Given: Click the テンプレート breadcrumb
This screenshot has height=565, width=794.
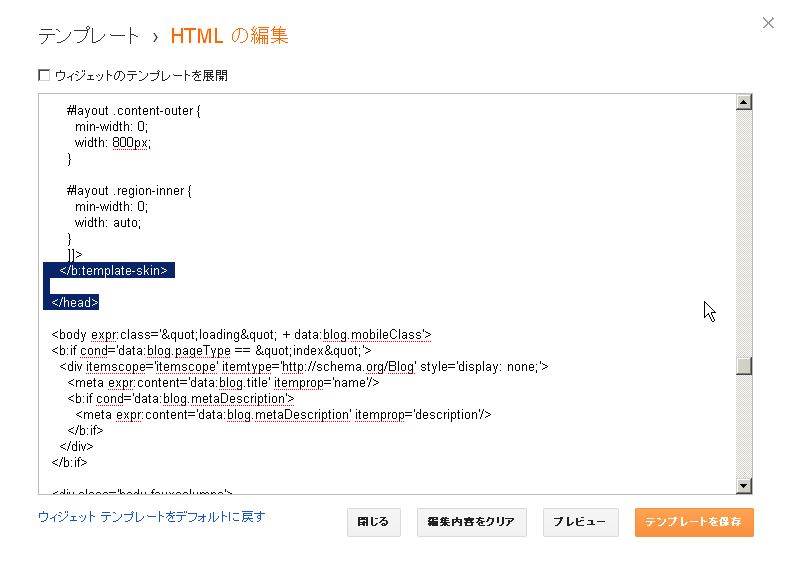Looking at the screenshot, I should 89,36.
